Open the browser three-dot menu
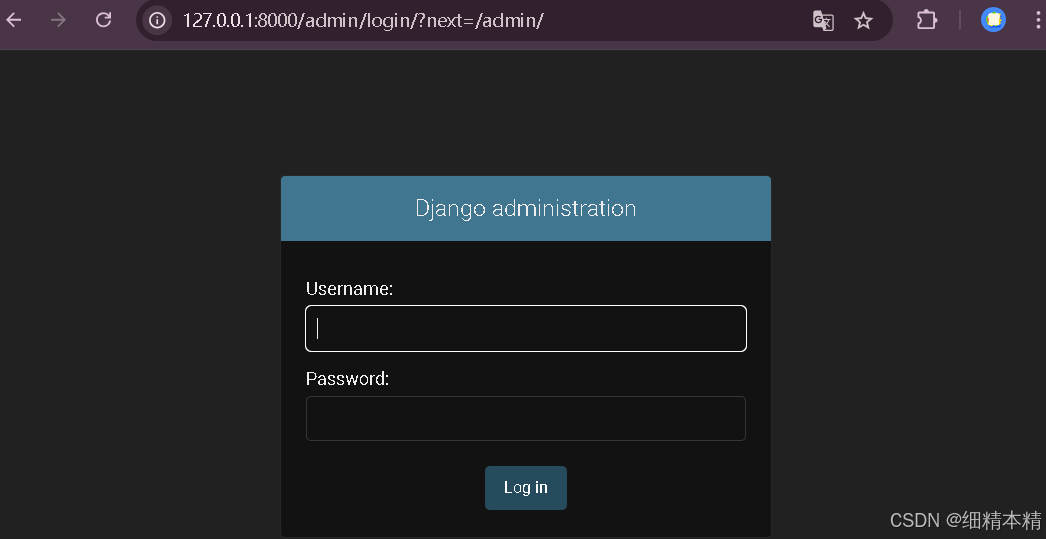1046x539 pixels. pos(1038,20)
